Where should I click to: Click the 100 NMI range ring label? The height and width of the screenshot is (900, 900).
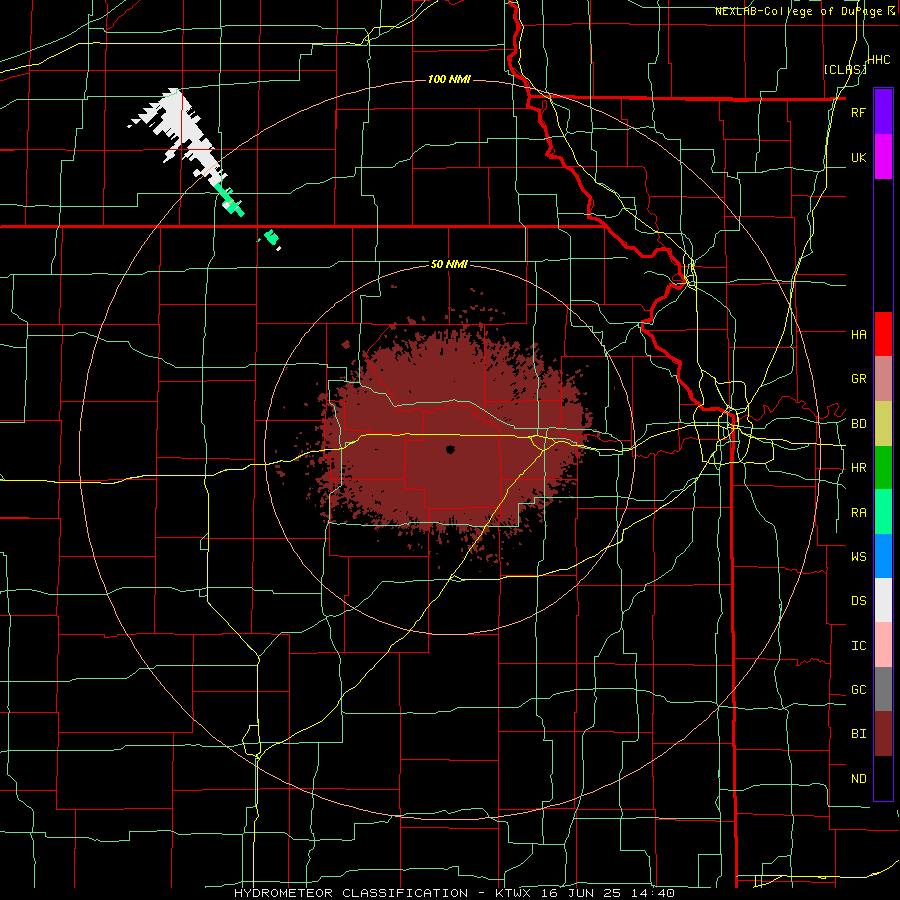[449, 79]
